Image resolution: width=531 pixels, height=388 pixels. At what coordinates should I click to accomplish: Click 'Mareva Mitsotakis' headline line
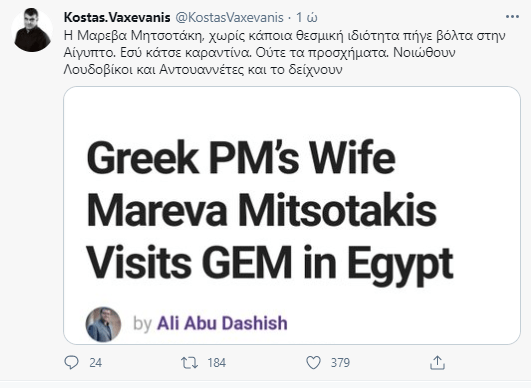(x=261, y=210)
